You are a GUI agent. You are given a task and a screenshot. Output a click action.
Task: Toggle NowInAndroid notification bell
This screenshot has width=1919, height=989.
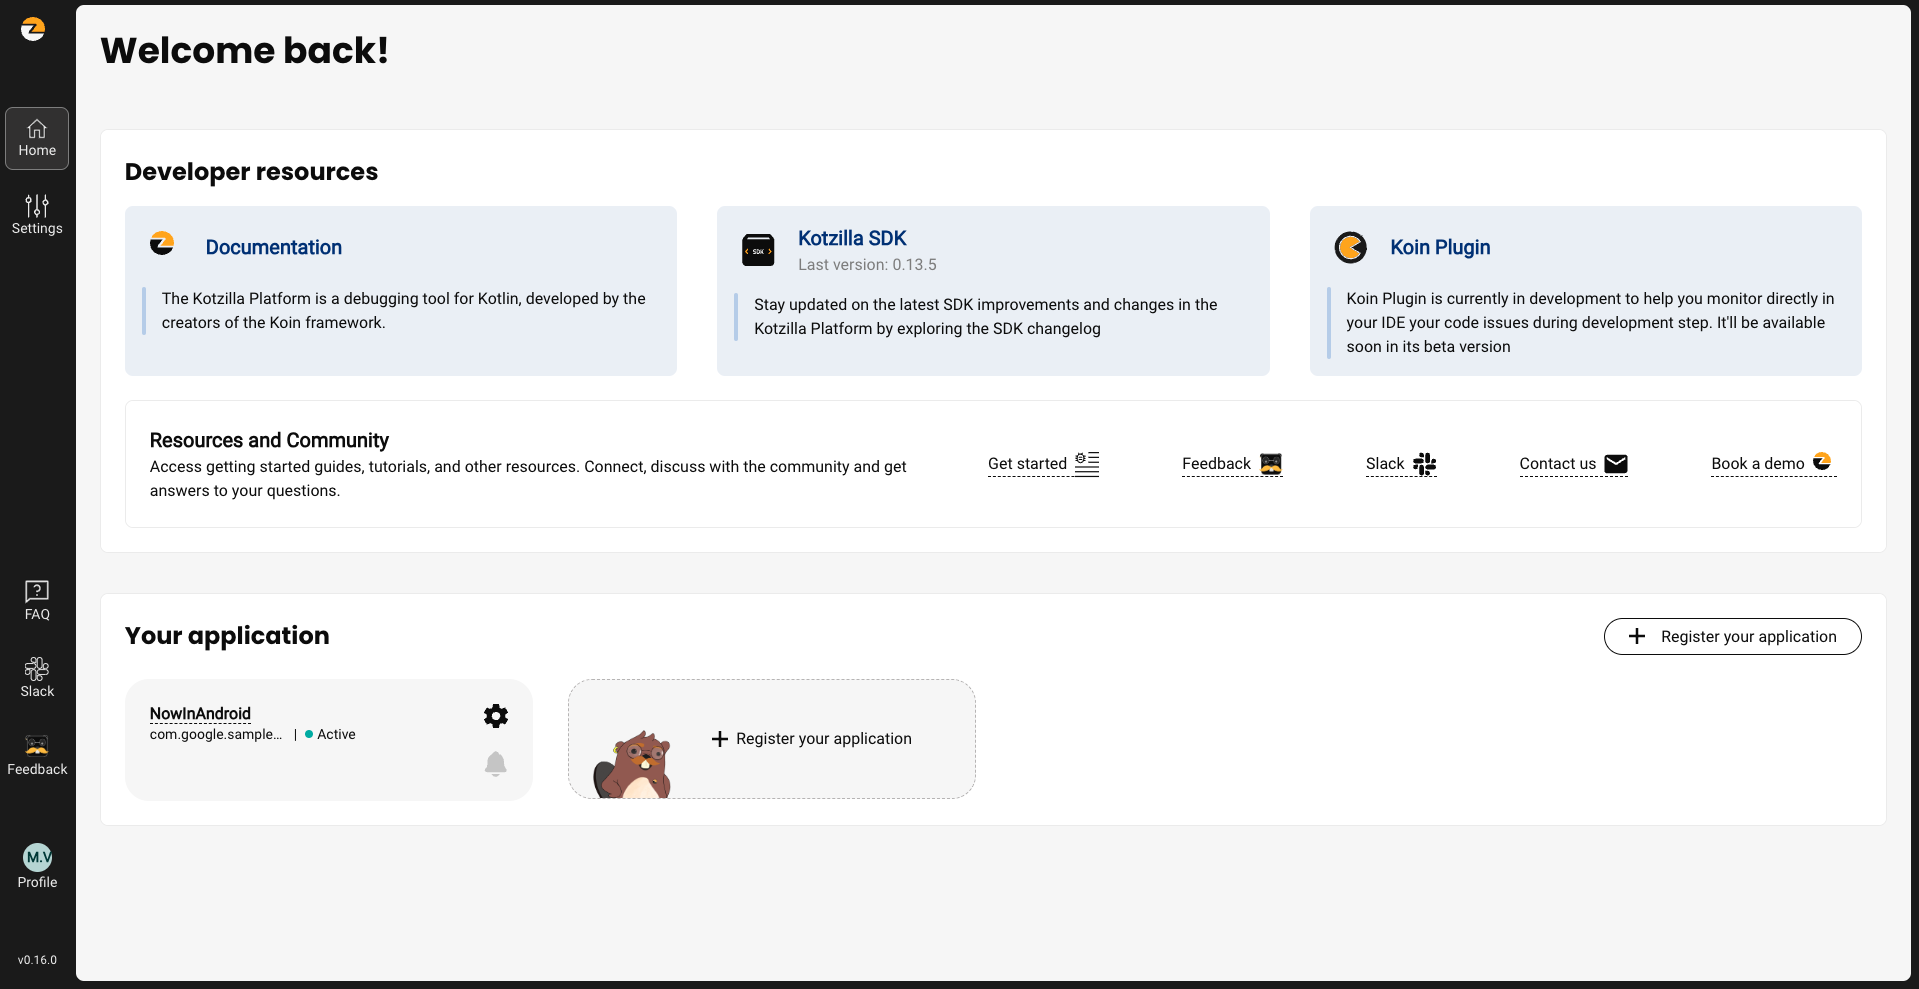(496, 764)
